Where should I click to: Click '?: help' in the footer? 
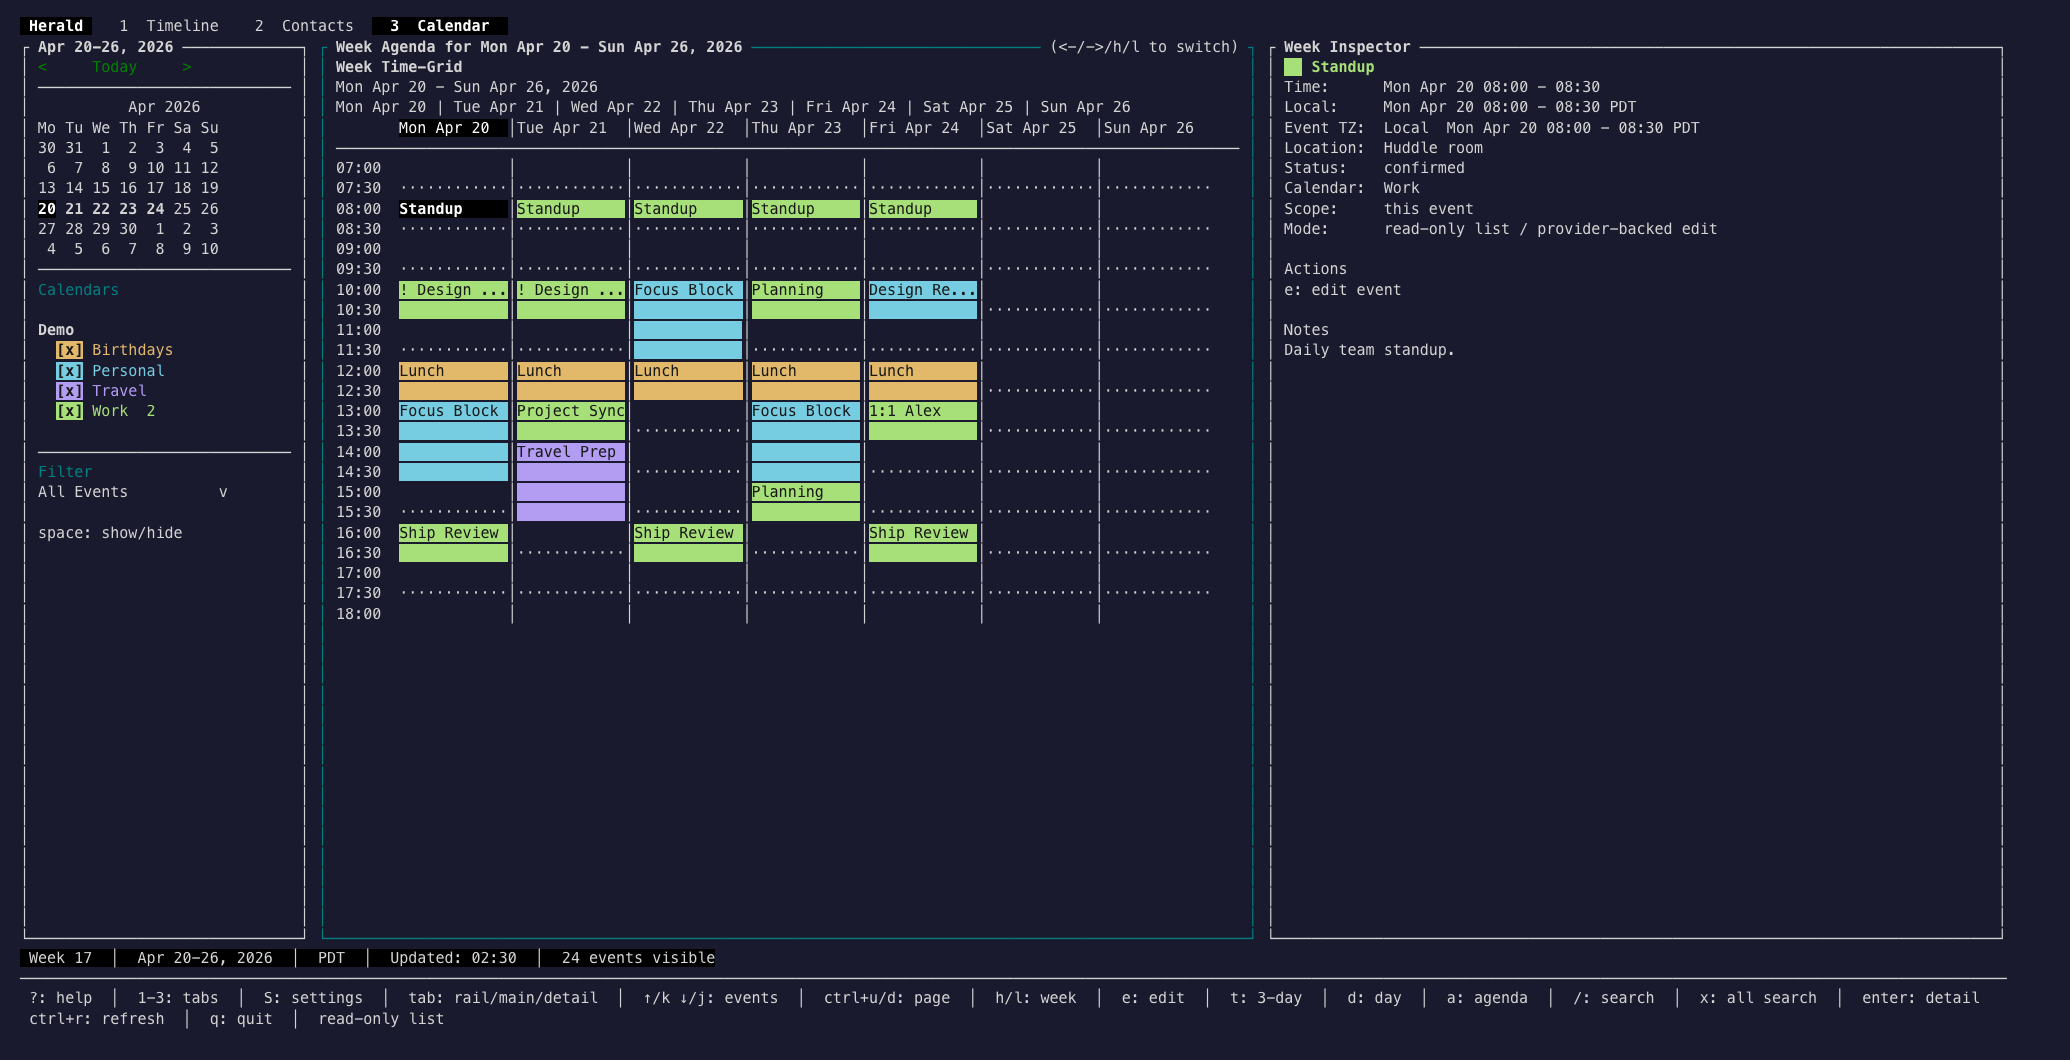(61, 998)
